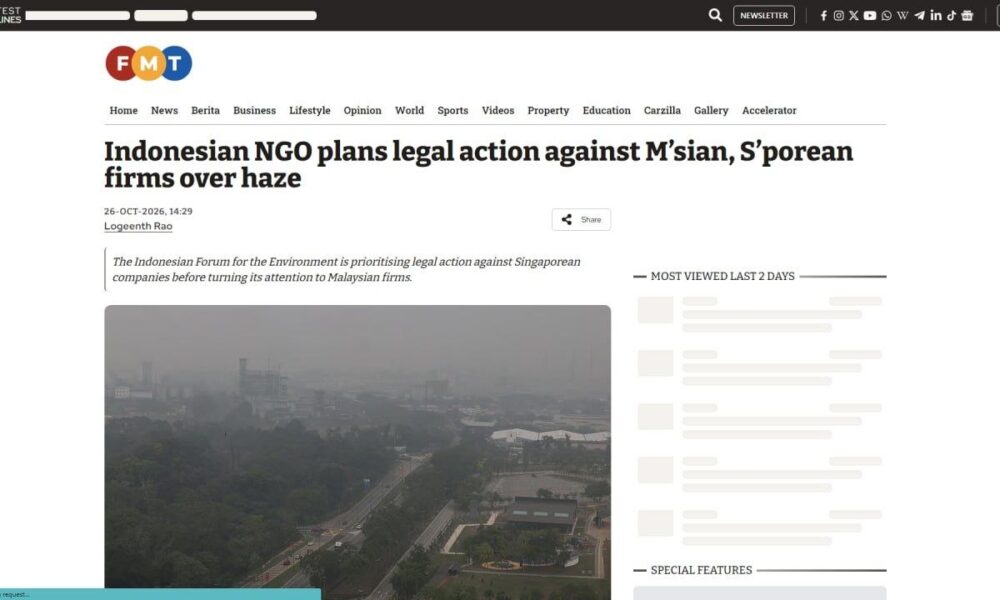Open the Lifestyle menu
Screen dimensions: 1000x600
pyautogui.click(x=310, y=110)
